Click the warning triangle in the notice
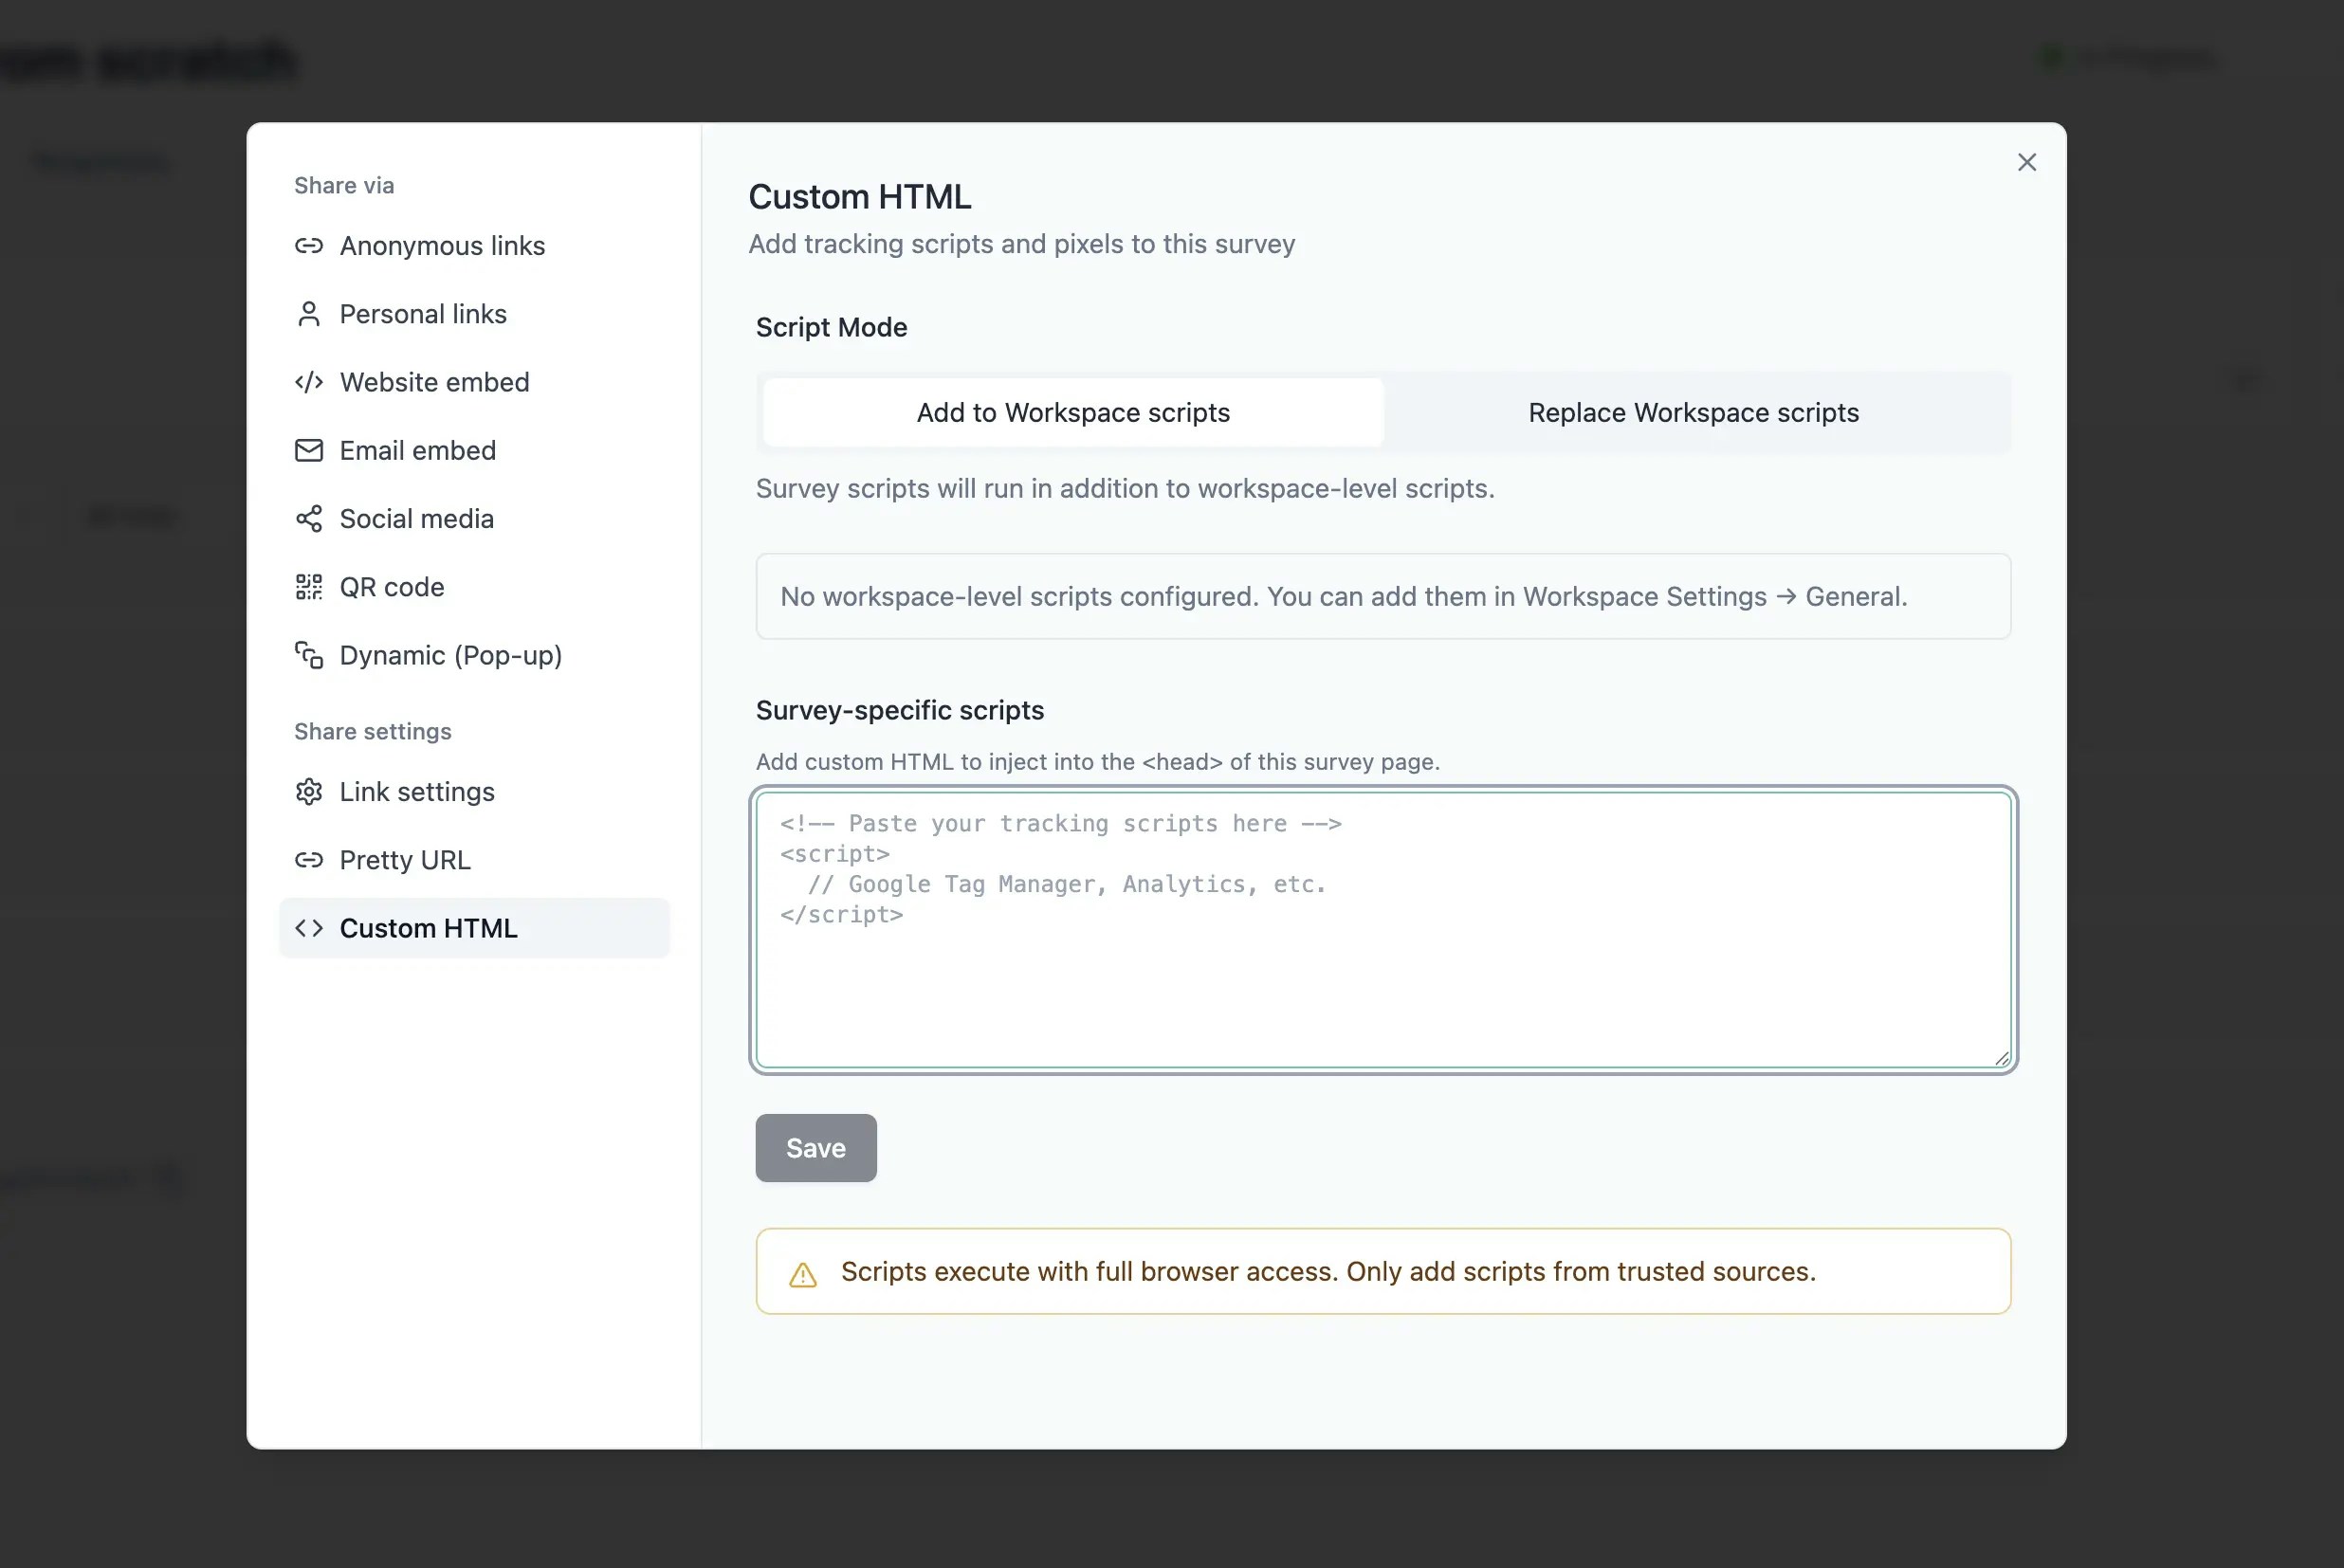Viewport: 2344px width, 1568px height. [803, 1271]
